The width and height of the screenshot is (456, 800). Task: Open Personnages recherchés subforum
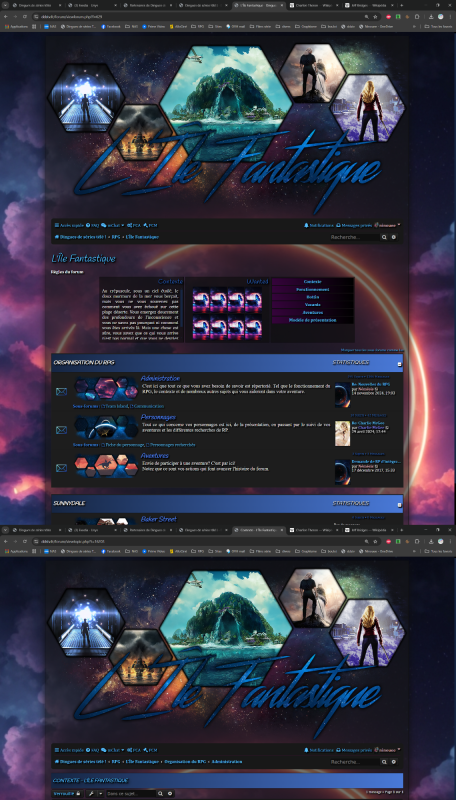click(x=171, y=445)
